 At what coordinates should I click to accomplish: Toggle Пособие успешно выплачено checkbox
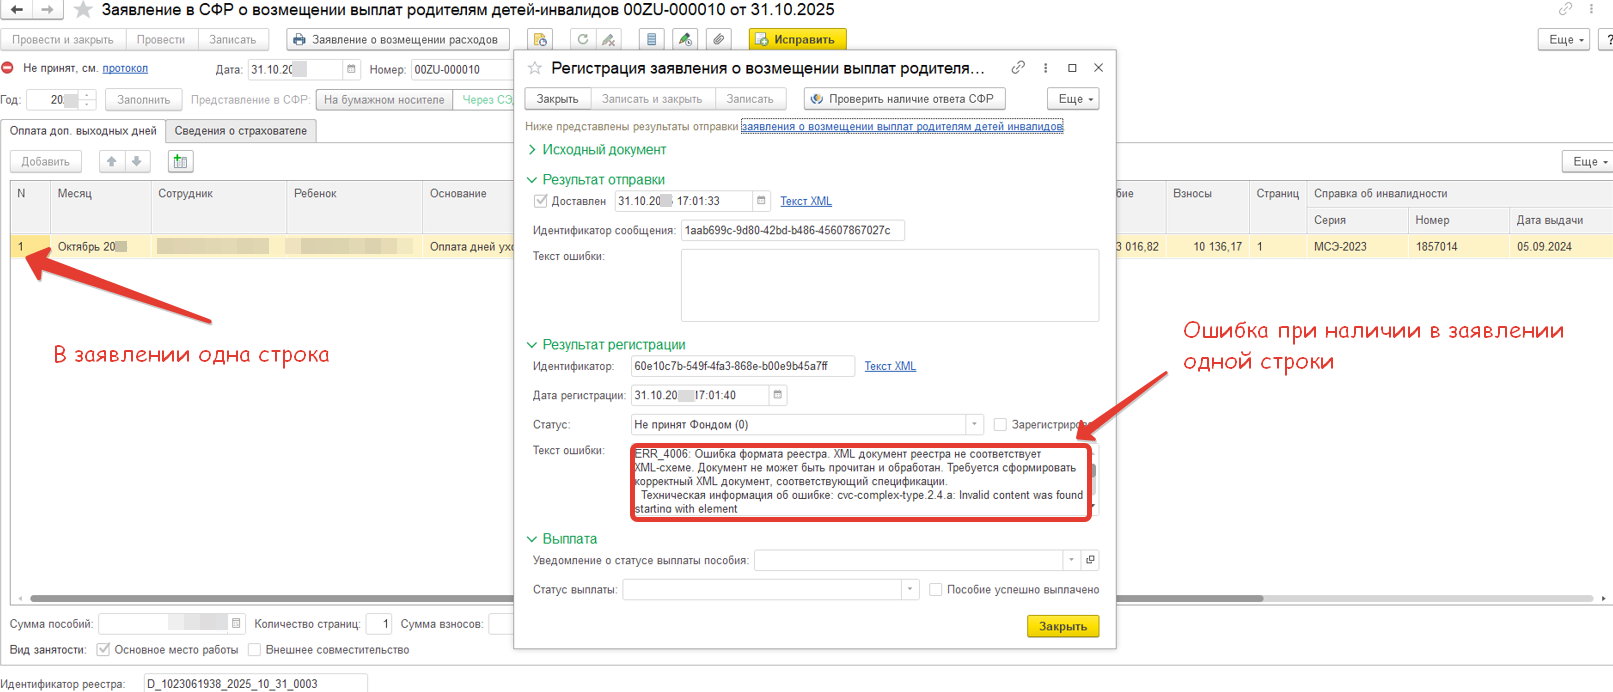[x=936, y=590]
